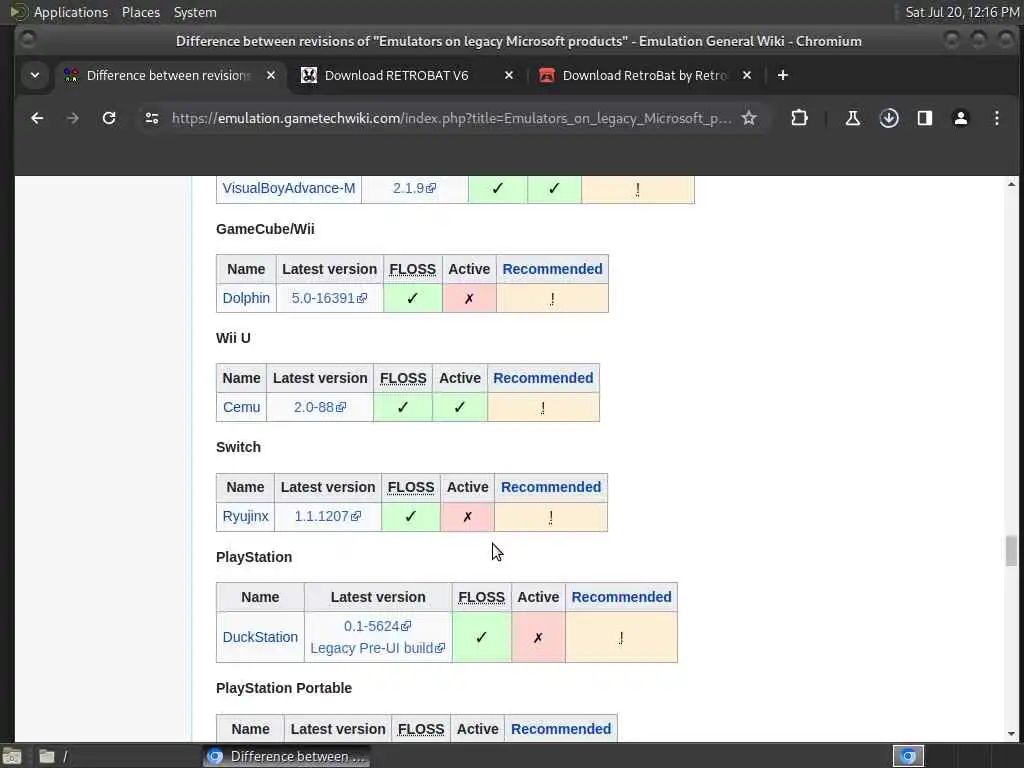Image resolution: width=1024 pixels, height=768 pixels.
Task: Open the Cemu emulator link
Action: click(242, 407)
